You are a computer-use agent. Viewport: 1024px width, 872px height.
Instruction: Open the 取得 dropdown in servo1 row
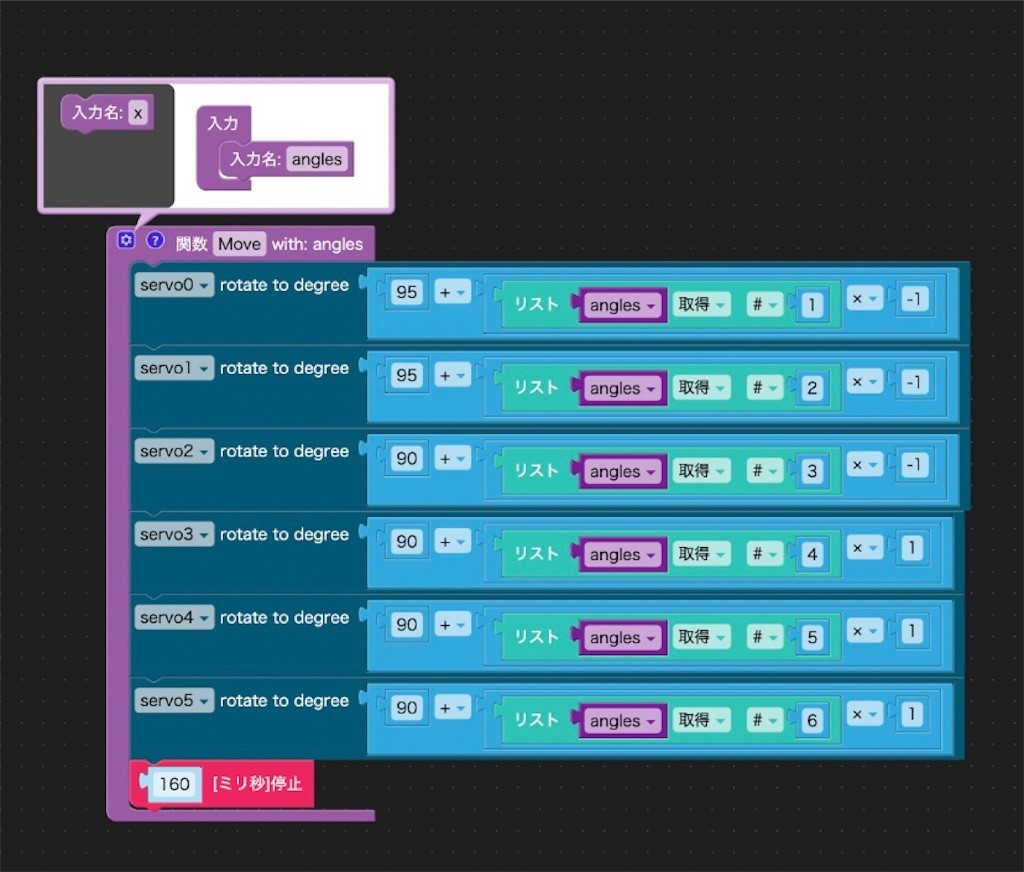tap(701, 387)
